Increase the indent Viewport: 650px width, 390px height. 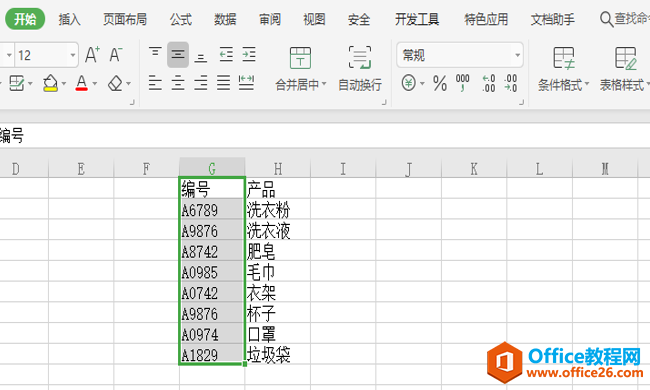tap(249, 54)
